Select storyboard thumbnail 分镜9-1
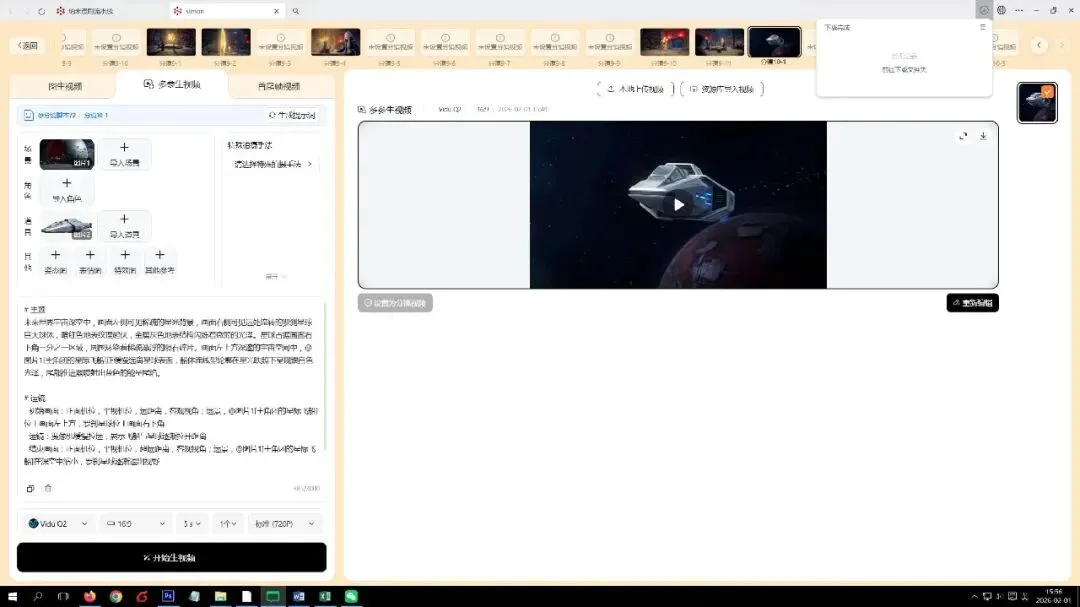1080x607 pixels. (171, 42)
